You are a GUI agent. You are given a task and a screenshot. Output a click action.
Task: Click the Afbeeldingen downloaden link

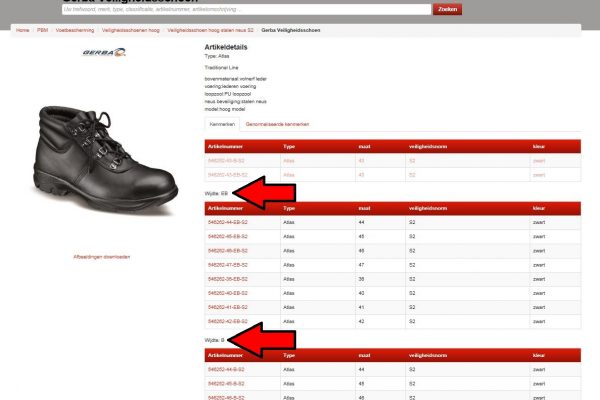coord(102,257)
